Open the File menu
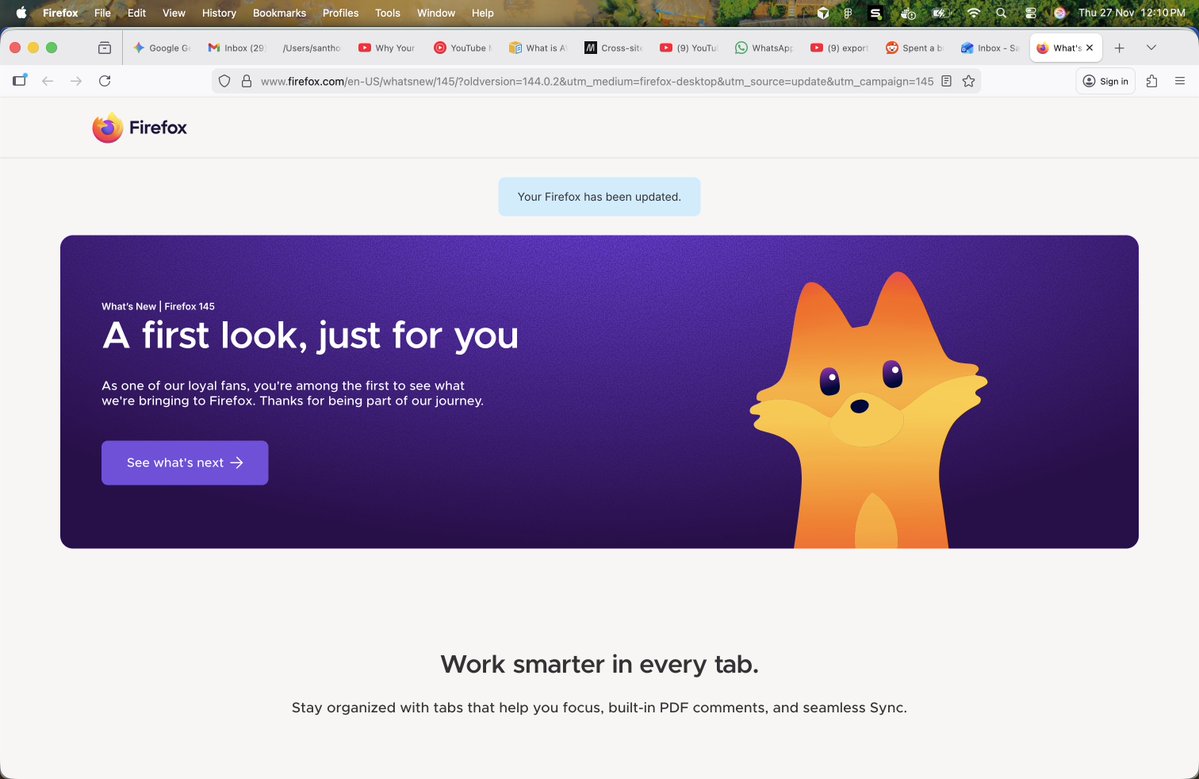The width and height of the screenshot is (1199, 779). tap(102, 13)
